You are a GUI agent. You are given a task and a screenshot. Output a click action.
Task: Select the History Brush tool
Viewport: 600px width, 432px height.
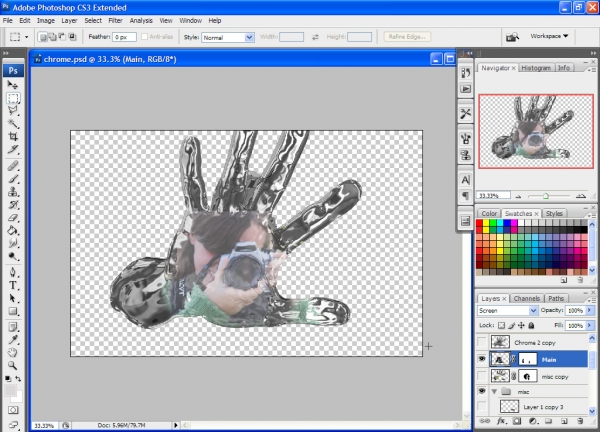(x=13, y=205)
